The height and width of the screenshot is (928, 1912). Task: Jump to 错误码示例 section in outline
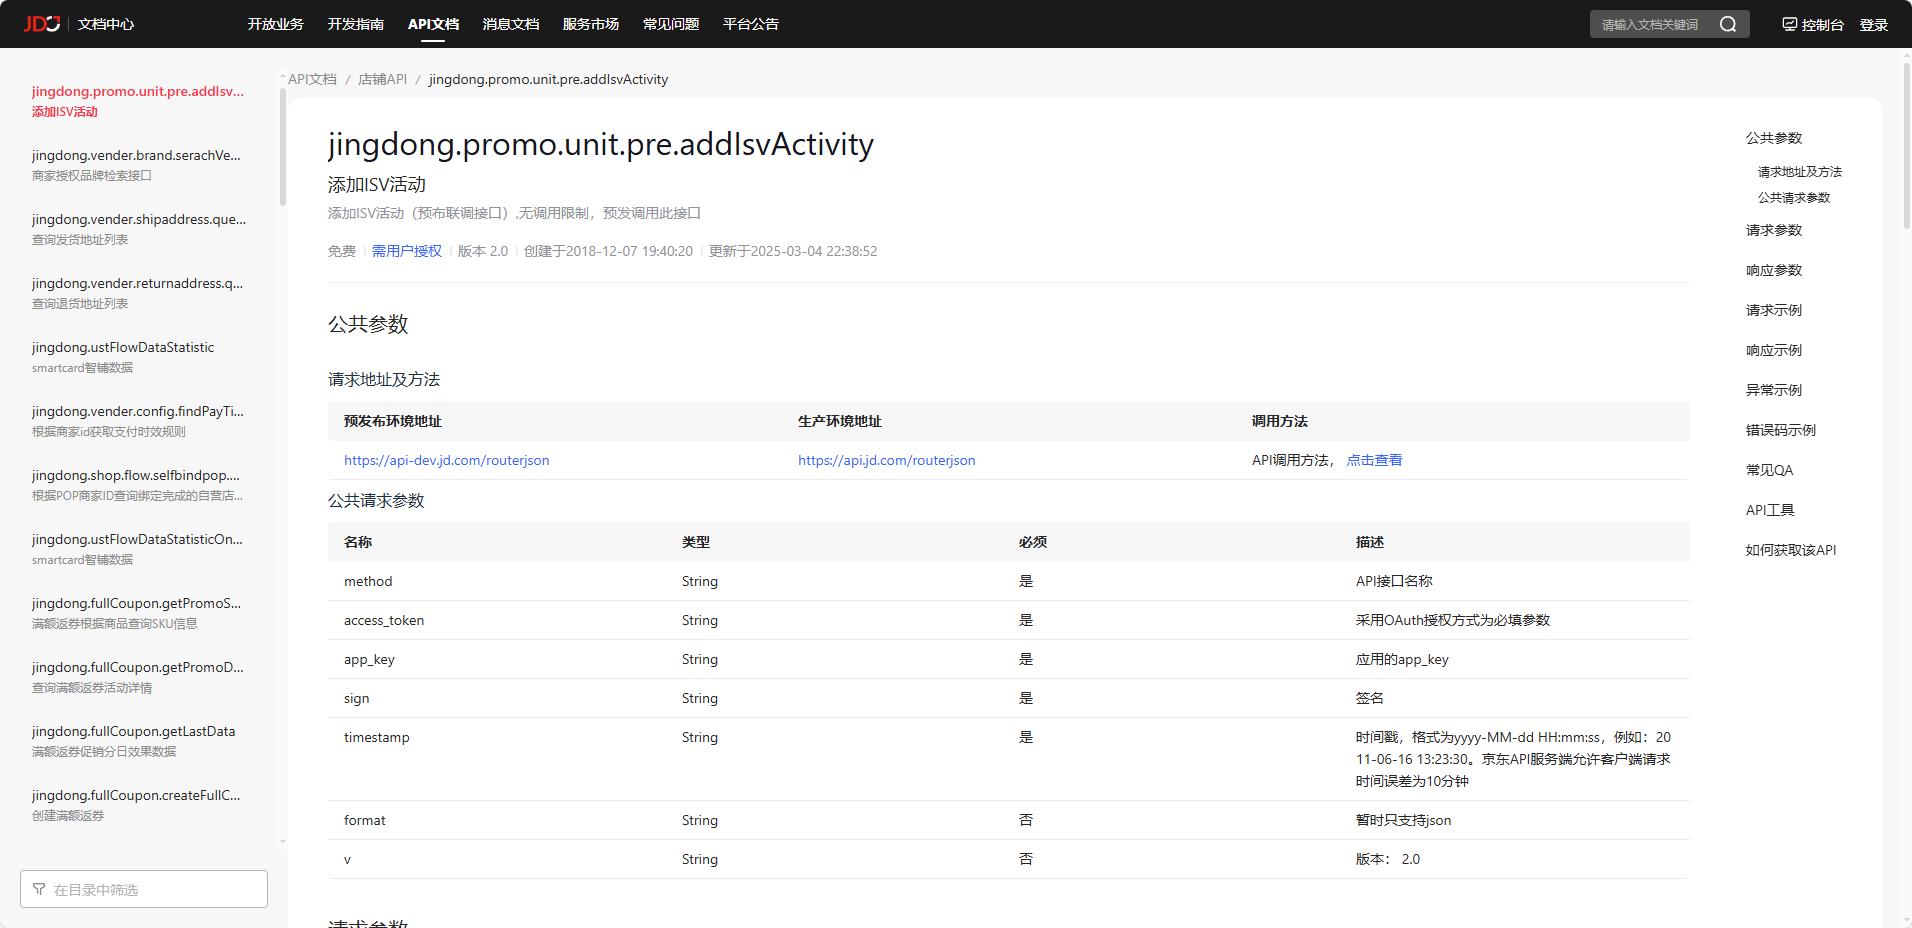tap(1780, 430)
